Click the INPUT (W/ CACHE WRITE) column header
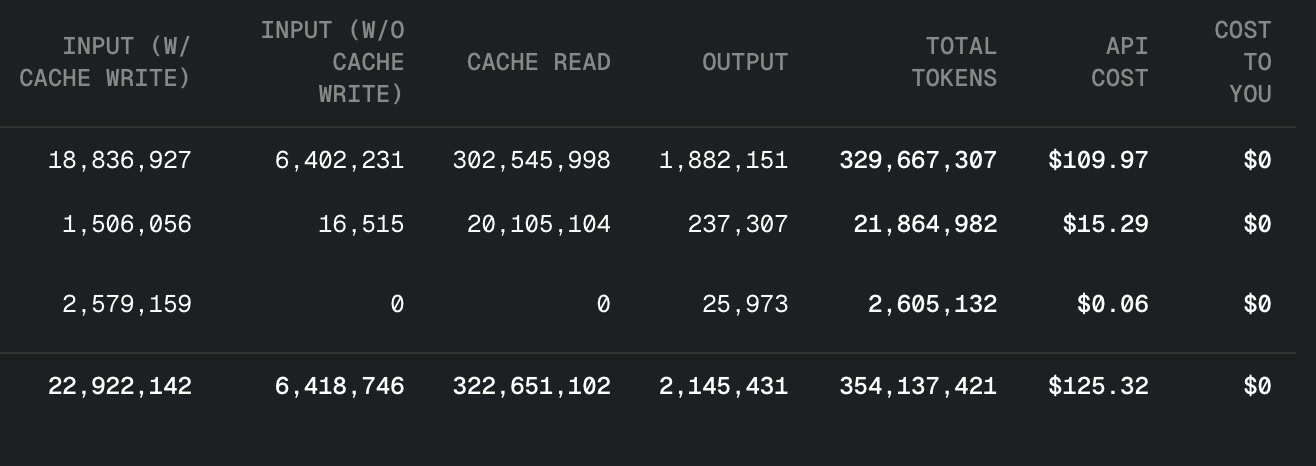Screen dimensions: 1316x466 [x=105, y=62]
